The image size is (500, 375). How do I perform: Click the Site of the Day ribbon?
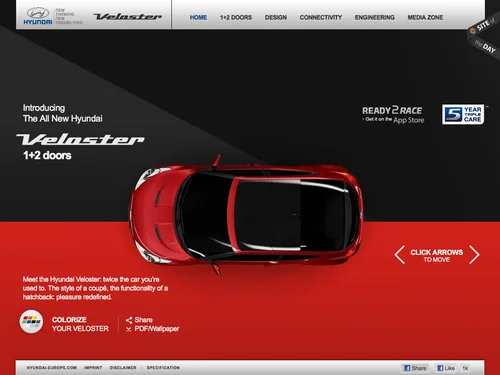pos(484,36)
